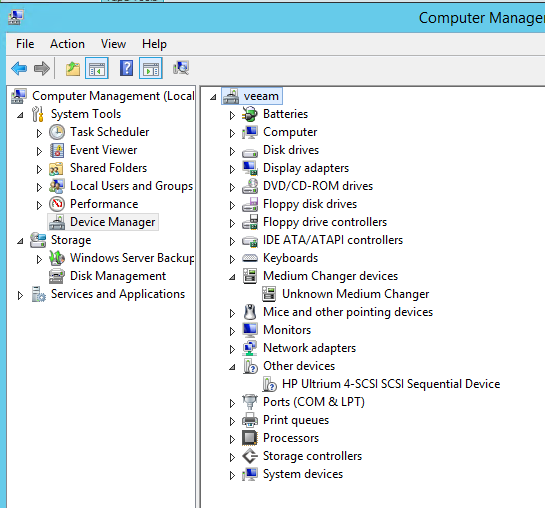Expand the Batteries category
Viewport: 545px width, 508px height.
point(232,115)
